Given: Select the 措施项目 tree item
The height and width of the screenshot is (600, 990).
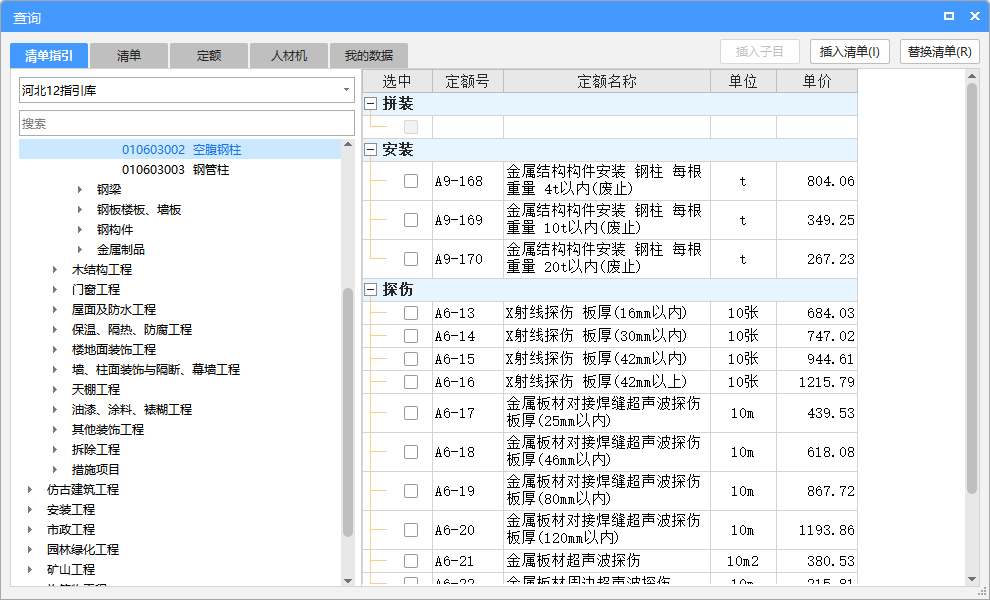Looking at the screenshot, I should (x=96, y=469).
